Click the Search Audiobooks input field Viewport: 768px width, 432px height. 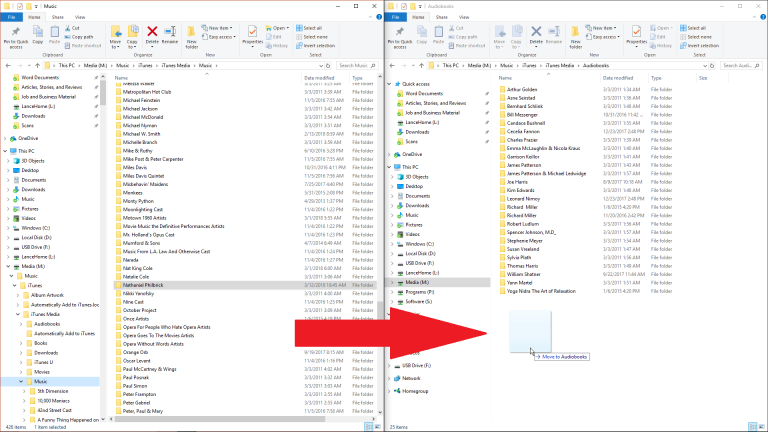pos(741,65)
